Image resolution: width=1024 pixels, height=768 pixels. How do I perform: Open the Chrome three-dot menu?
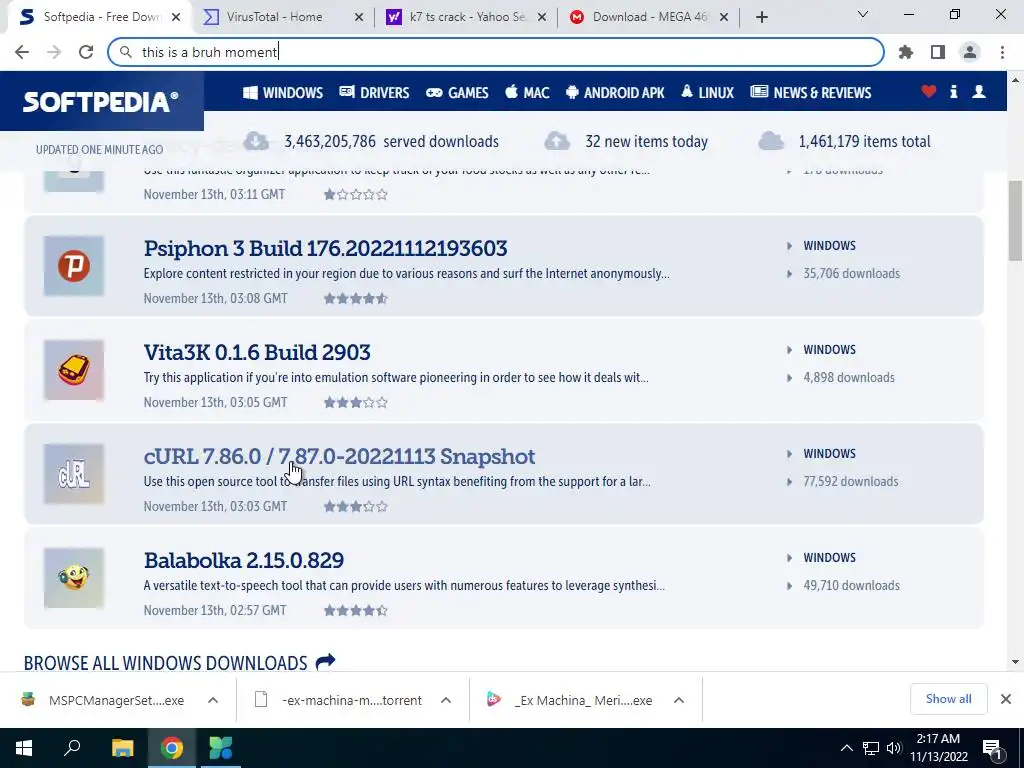[x=1002, y=52]
